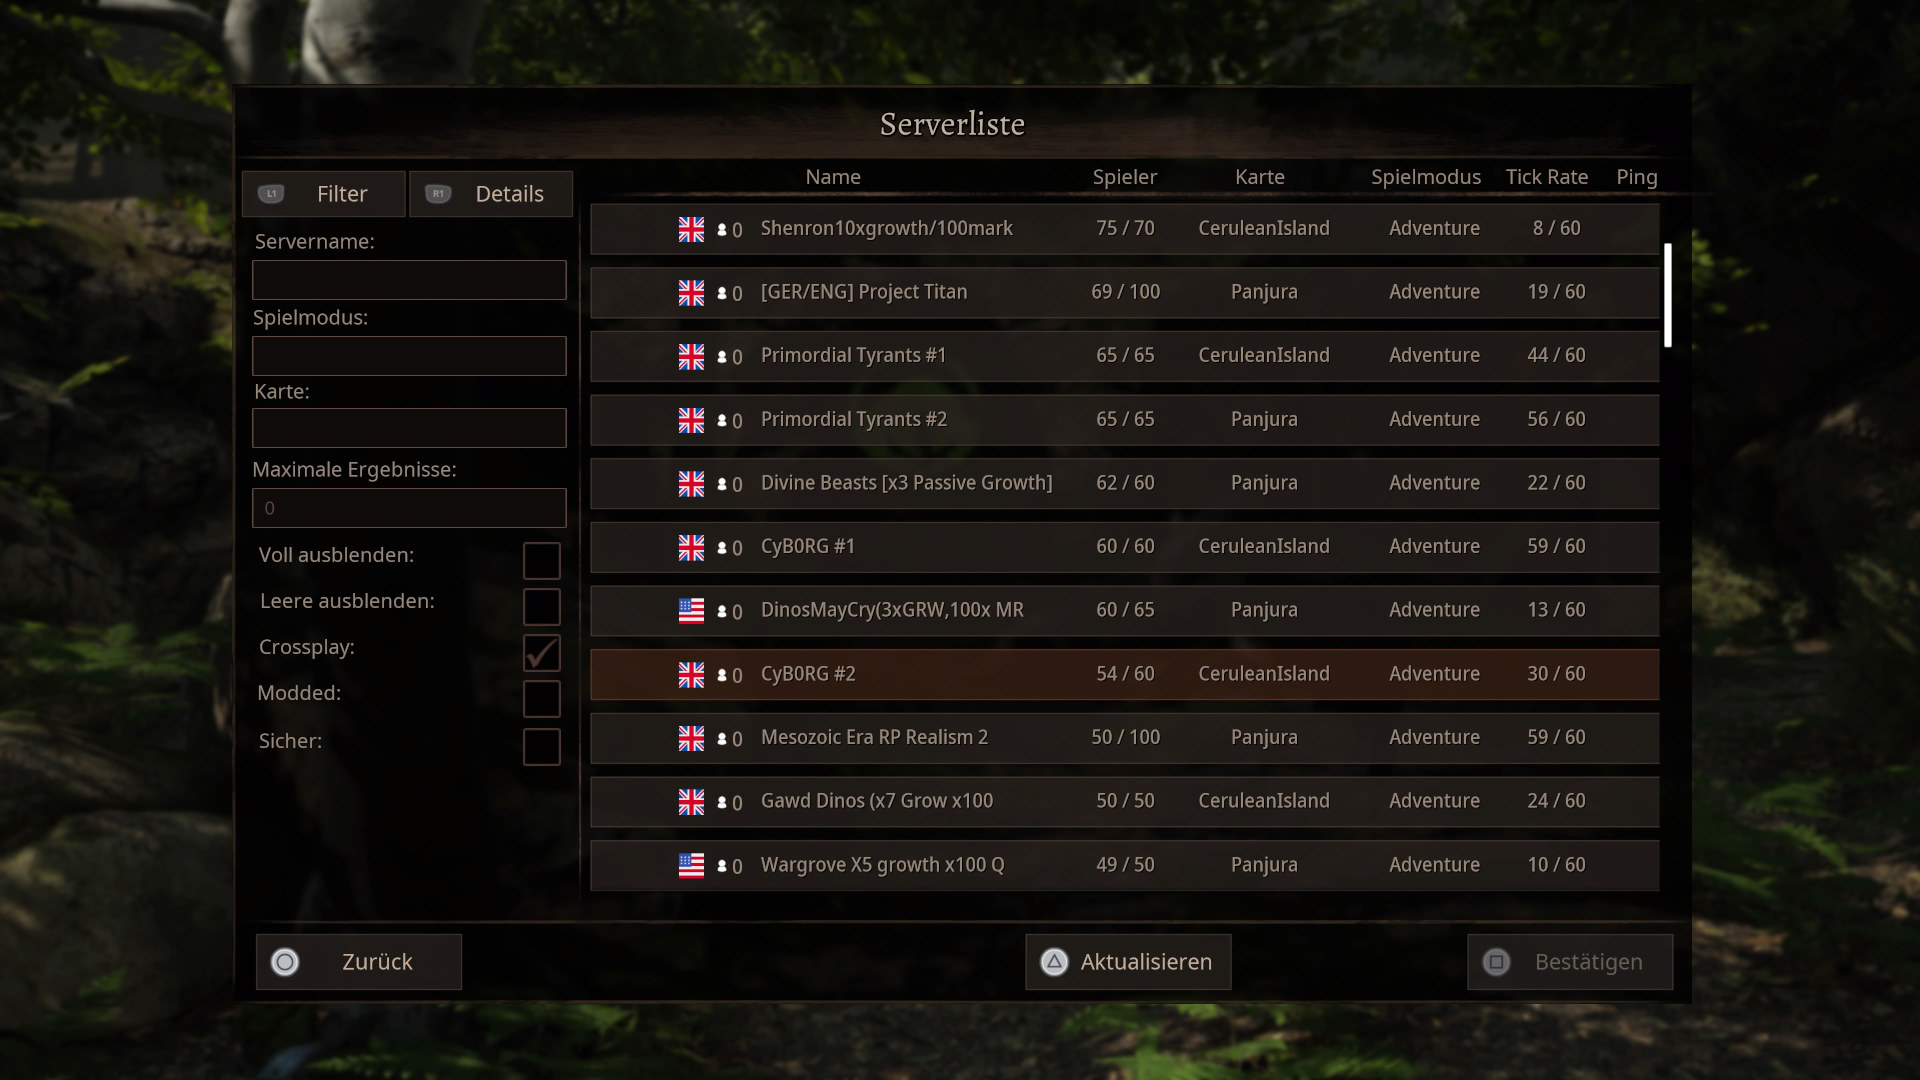Toggle the Leere ausblenden checkbox

coord(542,607)
